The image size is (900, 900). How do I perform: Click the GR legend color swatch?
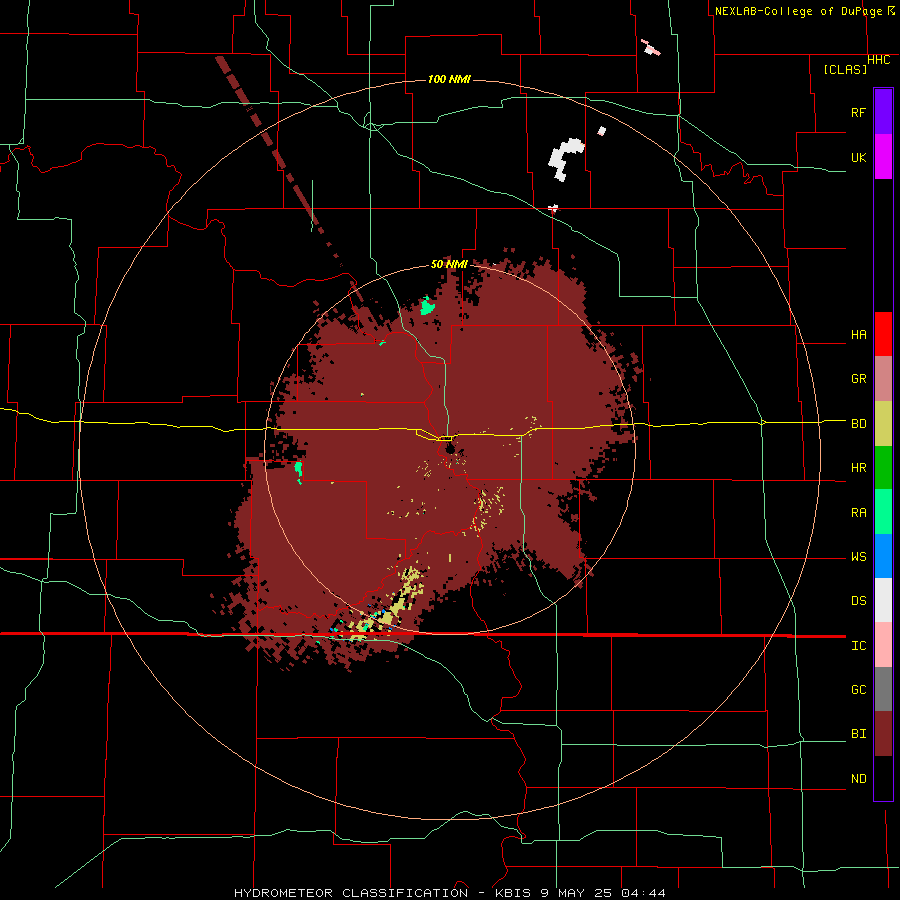click(883, 378)
